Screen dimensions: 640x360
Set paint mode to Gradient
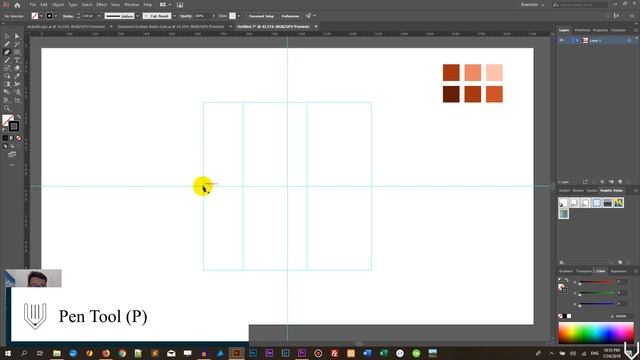[12, 138]
